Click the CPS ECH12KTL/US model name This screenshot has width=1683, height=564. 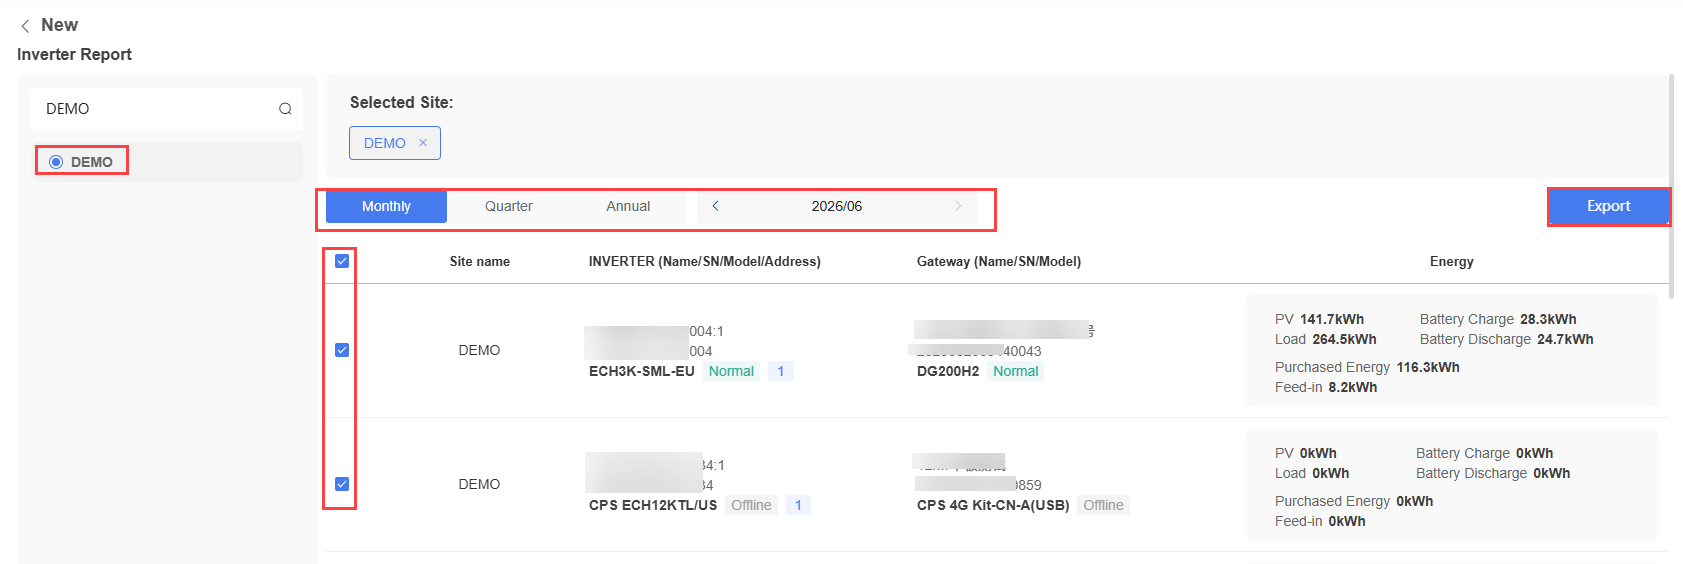click(653, 505)
